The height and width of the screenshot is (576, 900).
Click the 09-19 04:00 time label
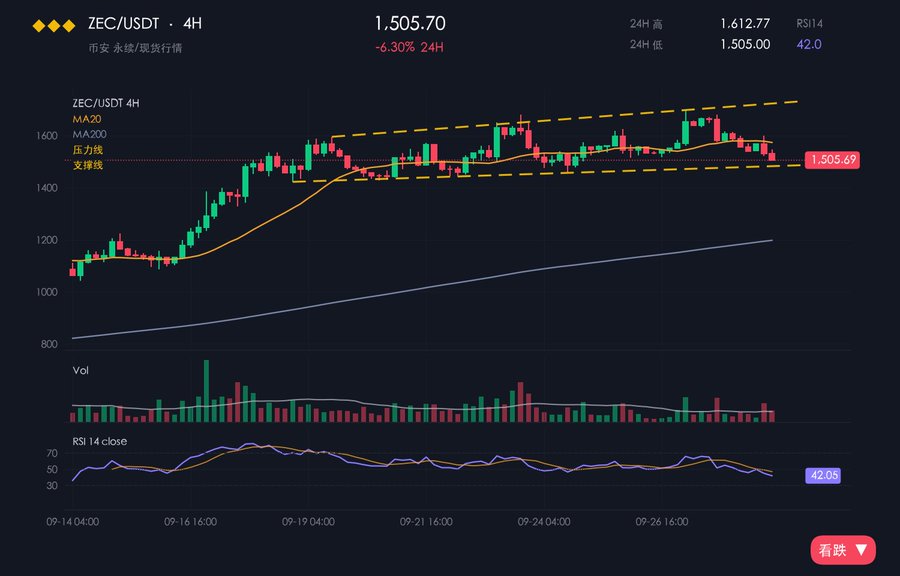click(308, 522)
